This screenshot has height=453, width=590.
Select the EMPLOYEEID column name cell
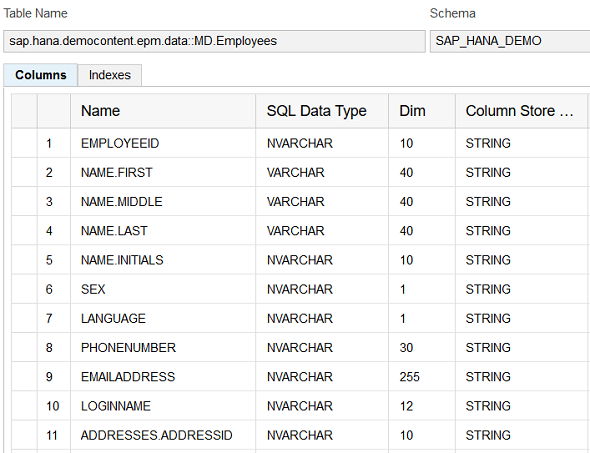click(x=163, y=143)
